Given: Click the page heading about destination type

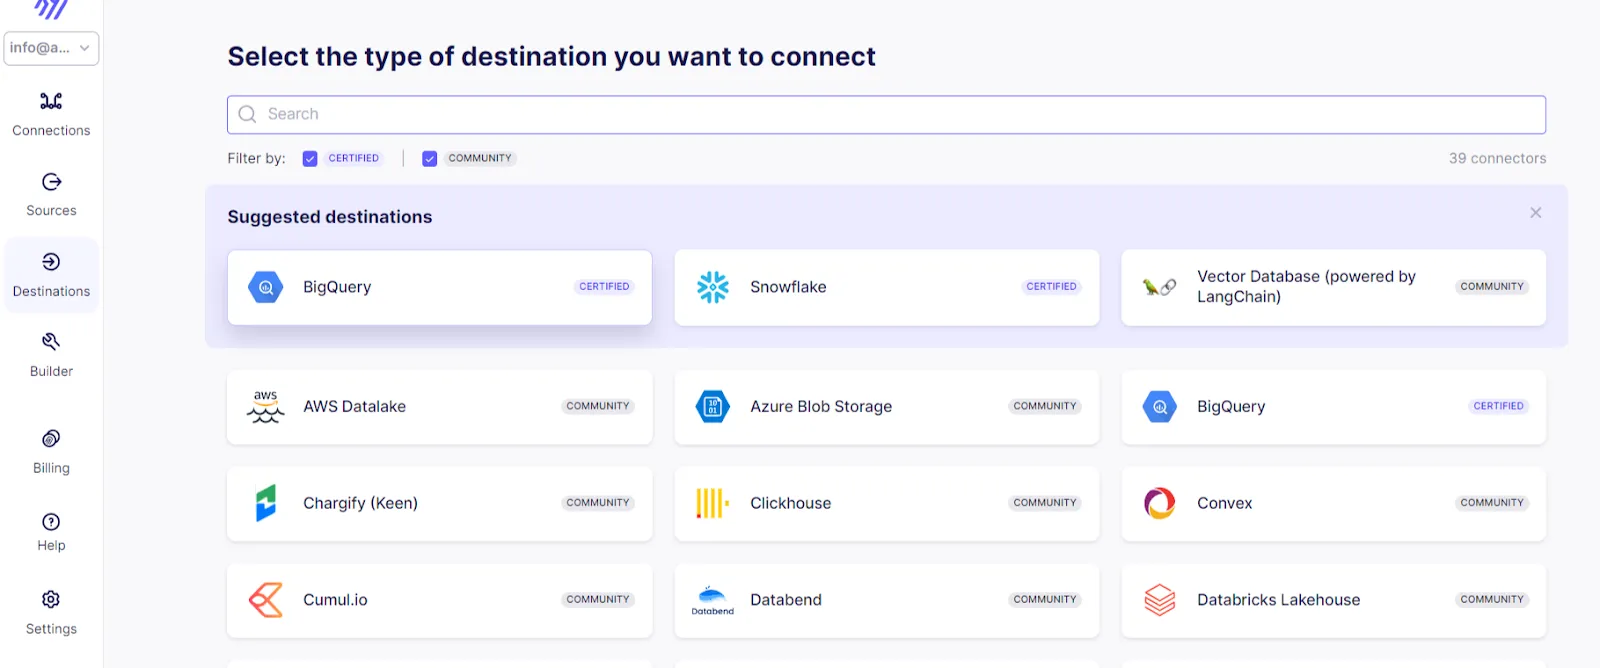Looking at the screenshot, I should [552, 57].
